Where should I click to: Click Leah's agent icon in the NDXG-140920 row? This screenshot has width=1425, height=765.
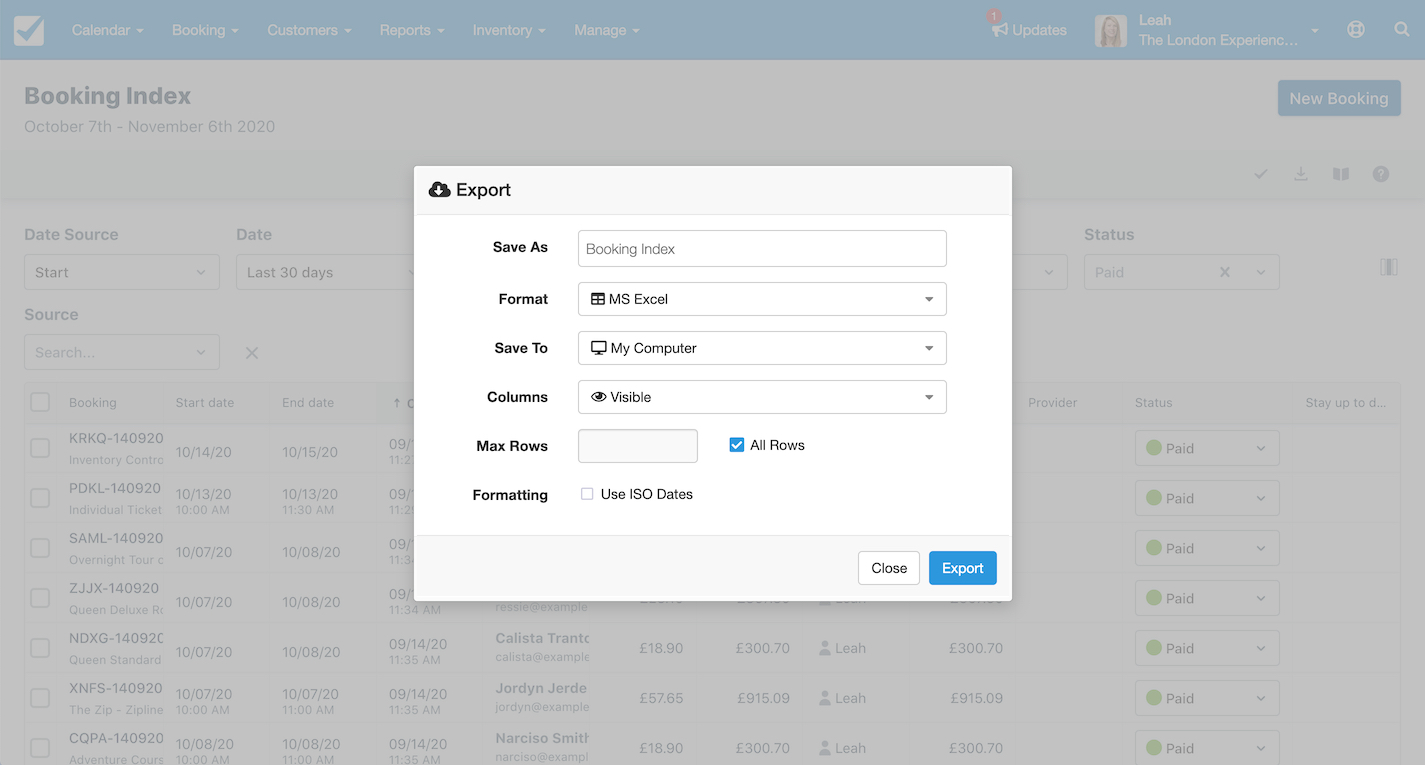pos(825,648)
